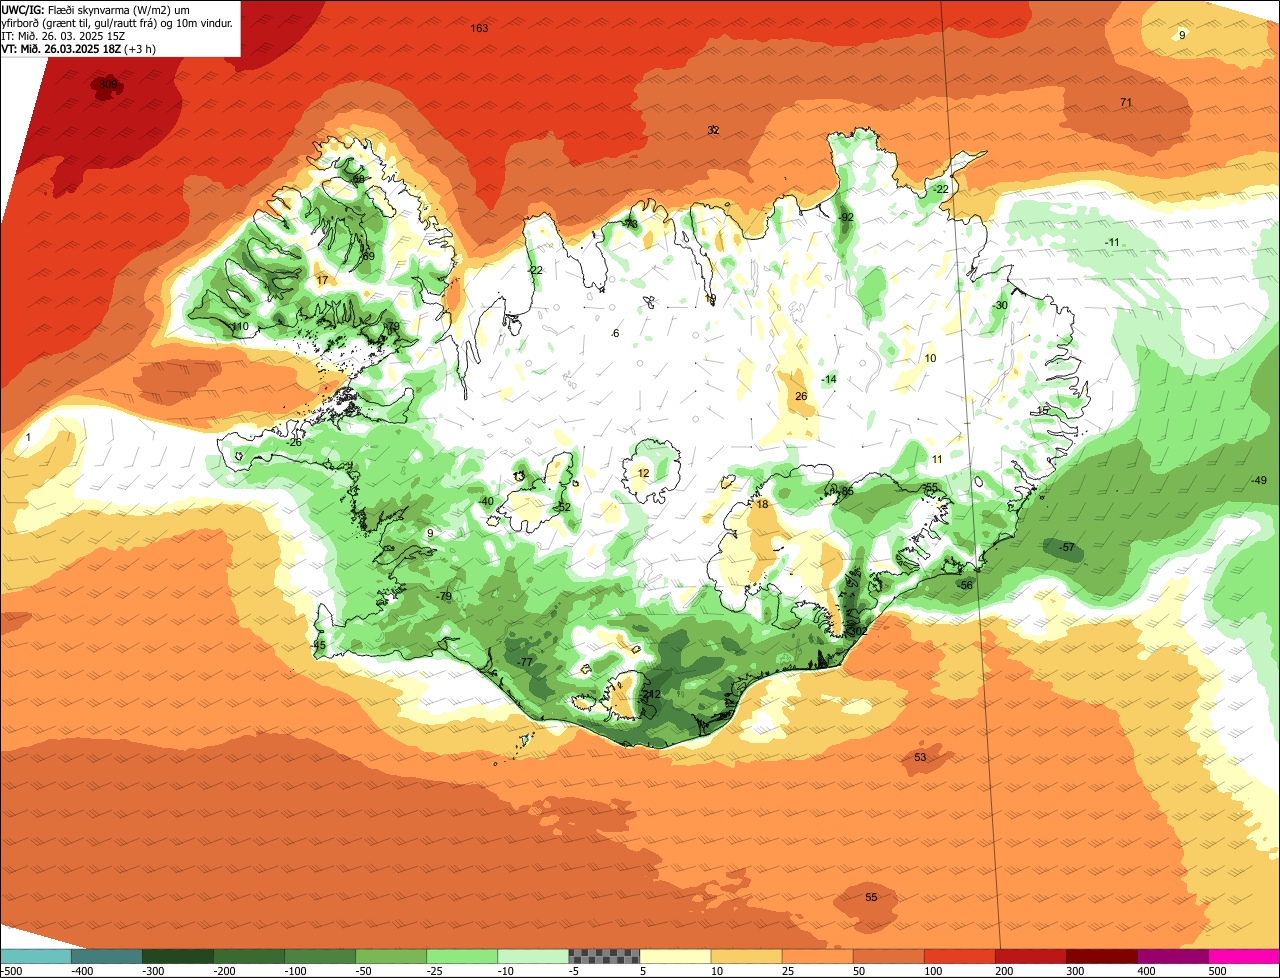Viewport: 1280px width, 978px height.
Task: Click the '-77' value on the south coast
Action: pyautogui.click(x=525, y=663)
